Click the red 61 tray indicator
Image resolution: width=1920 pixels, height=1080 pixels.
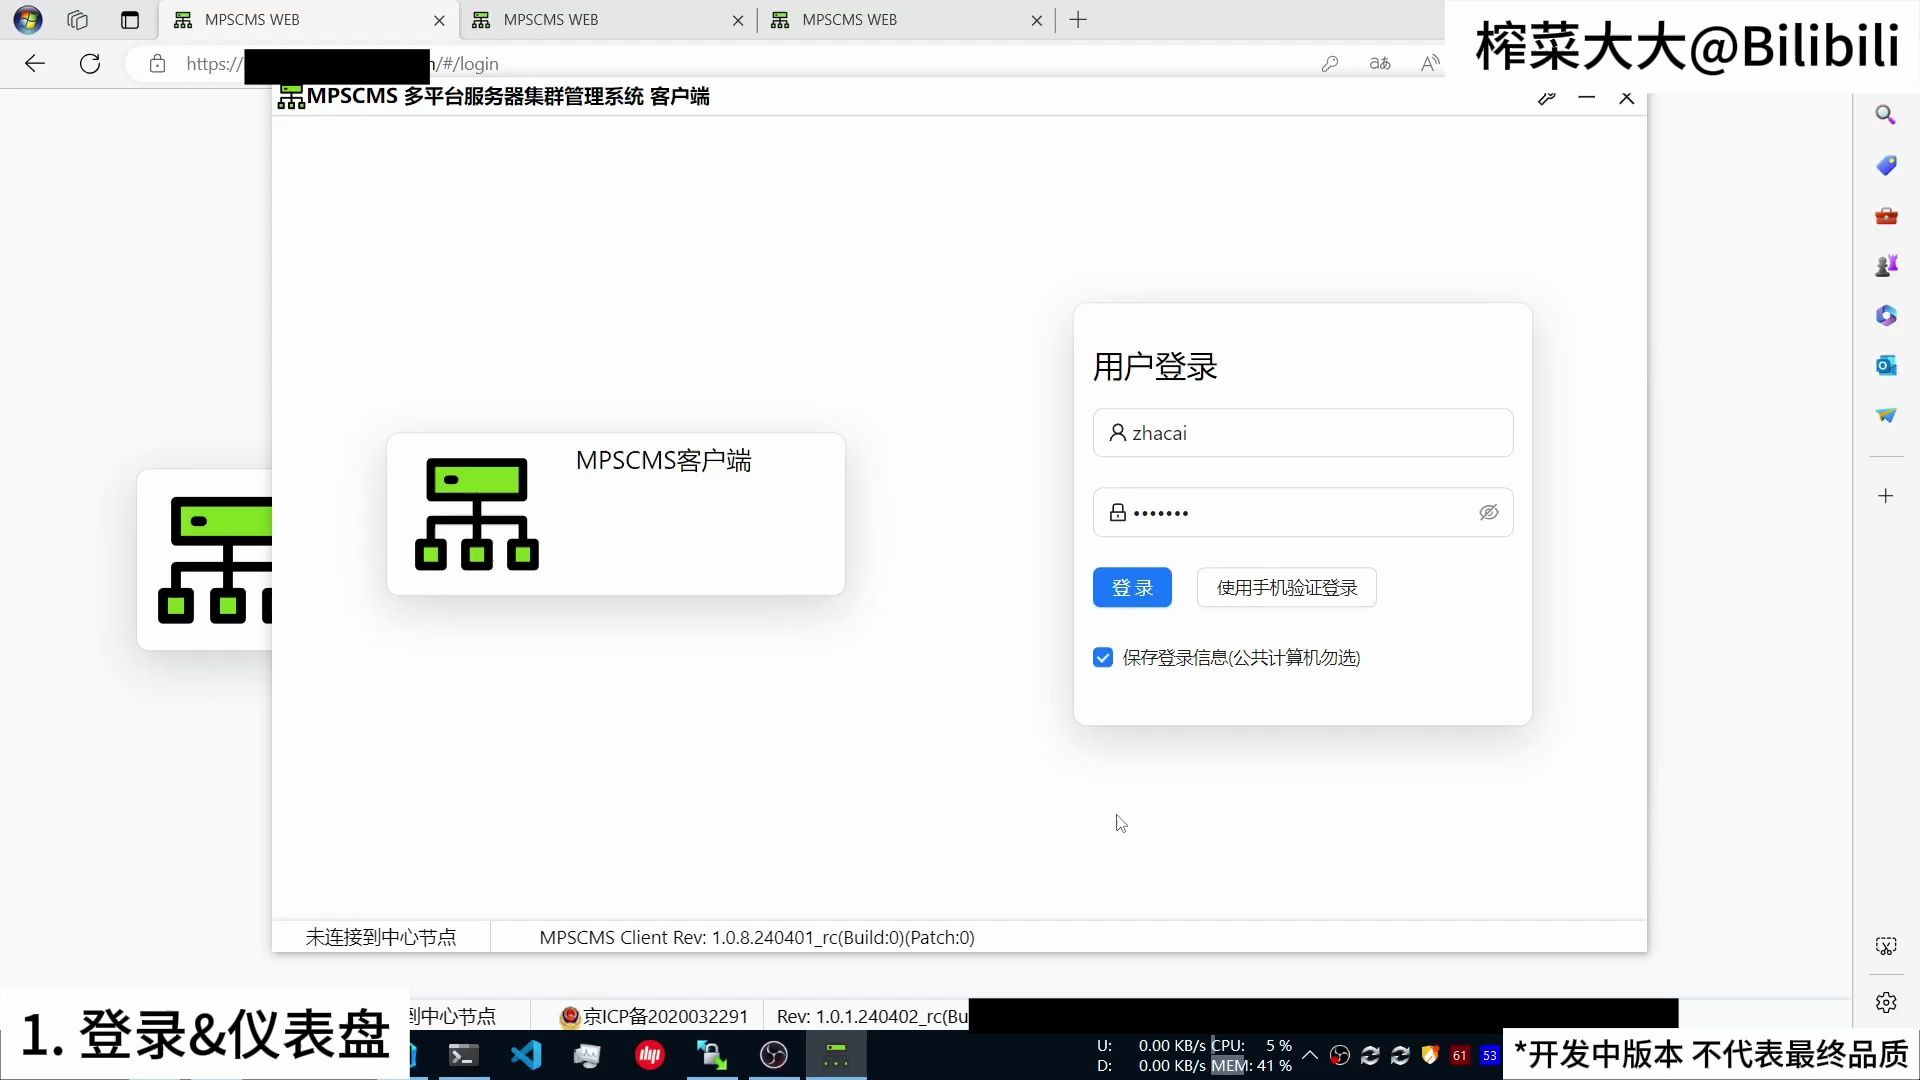pyautogui.click(x=1460, y=1055)
